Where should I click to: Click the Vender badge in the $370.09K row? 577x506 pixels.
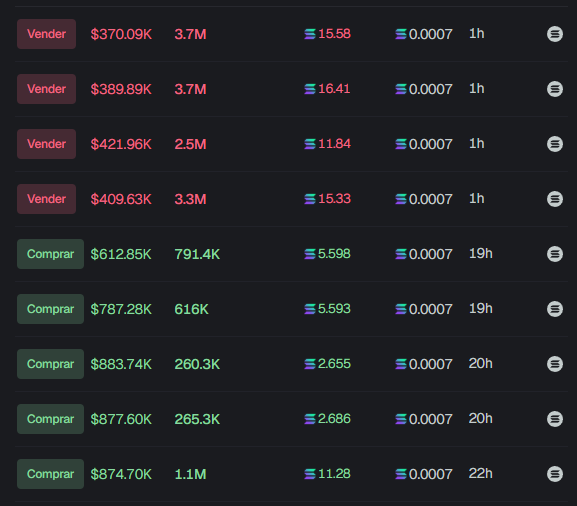(x=46, y=34)
